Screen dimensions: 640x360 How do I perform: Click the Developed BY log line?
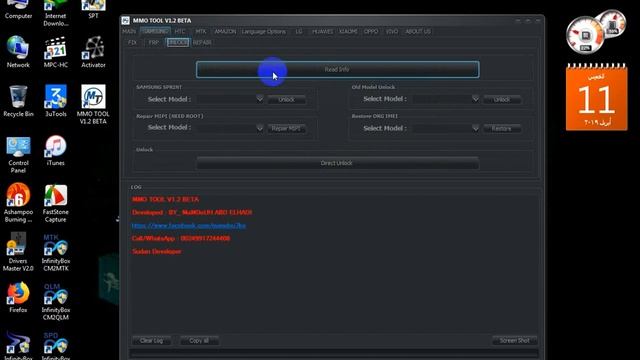[192, 212]
